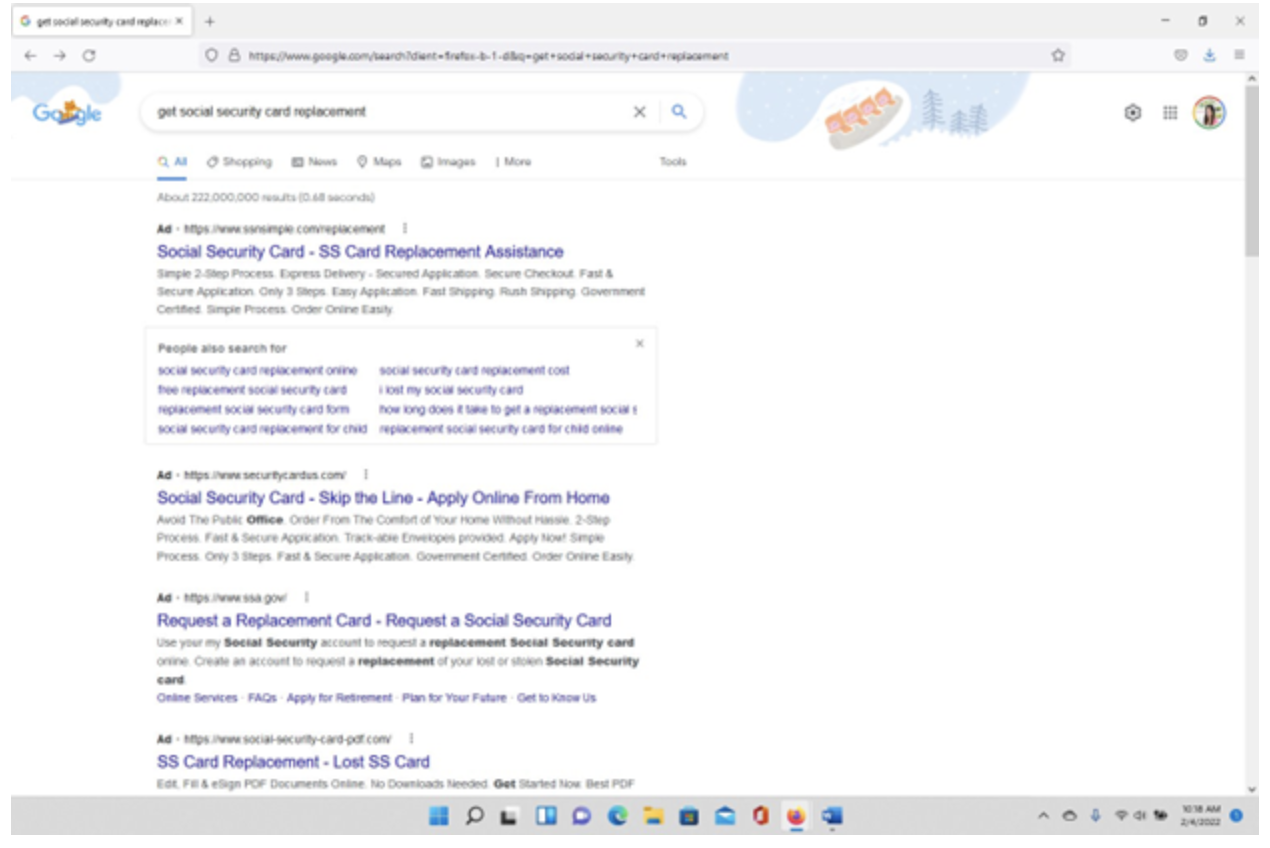Click 'replacement social security card for child online'
1270x848 pixels.
click(501, 429)
